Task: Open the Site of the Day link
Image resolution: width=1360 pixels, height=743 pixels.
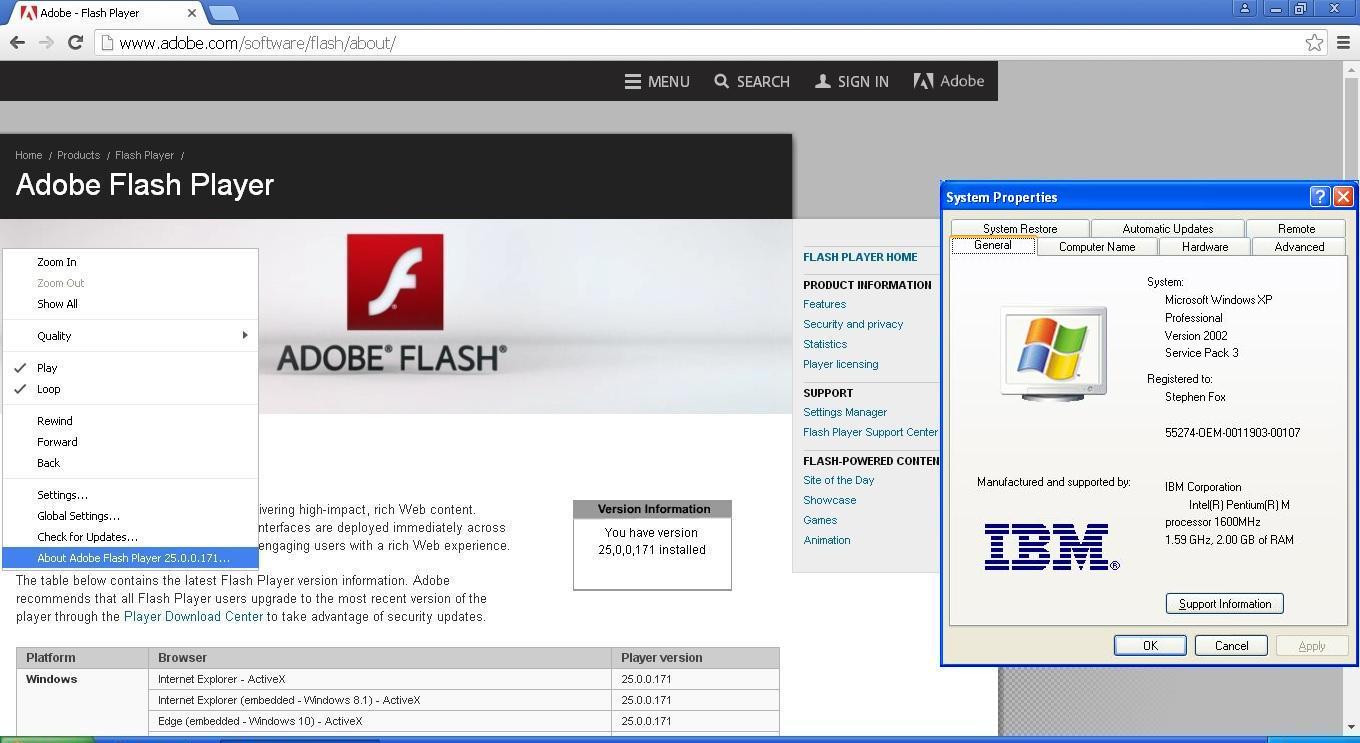Action: pos(838,480)
